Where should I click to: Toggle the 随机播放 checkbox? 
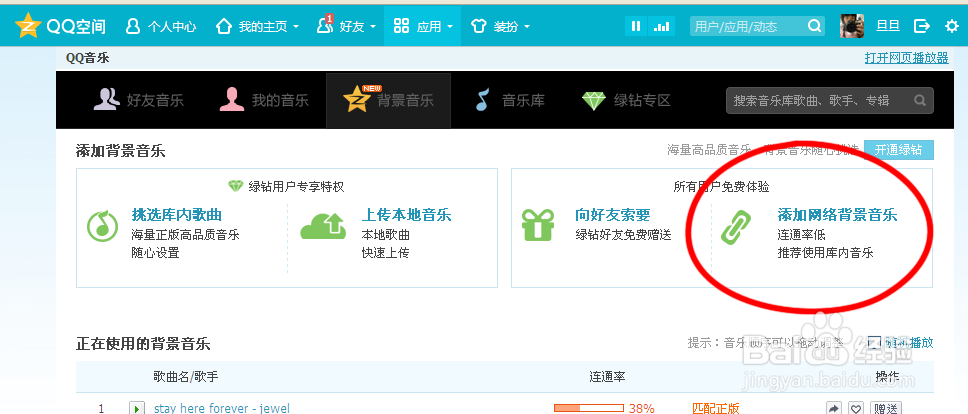(874, 342)
